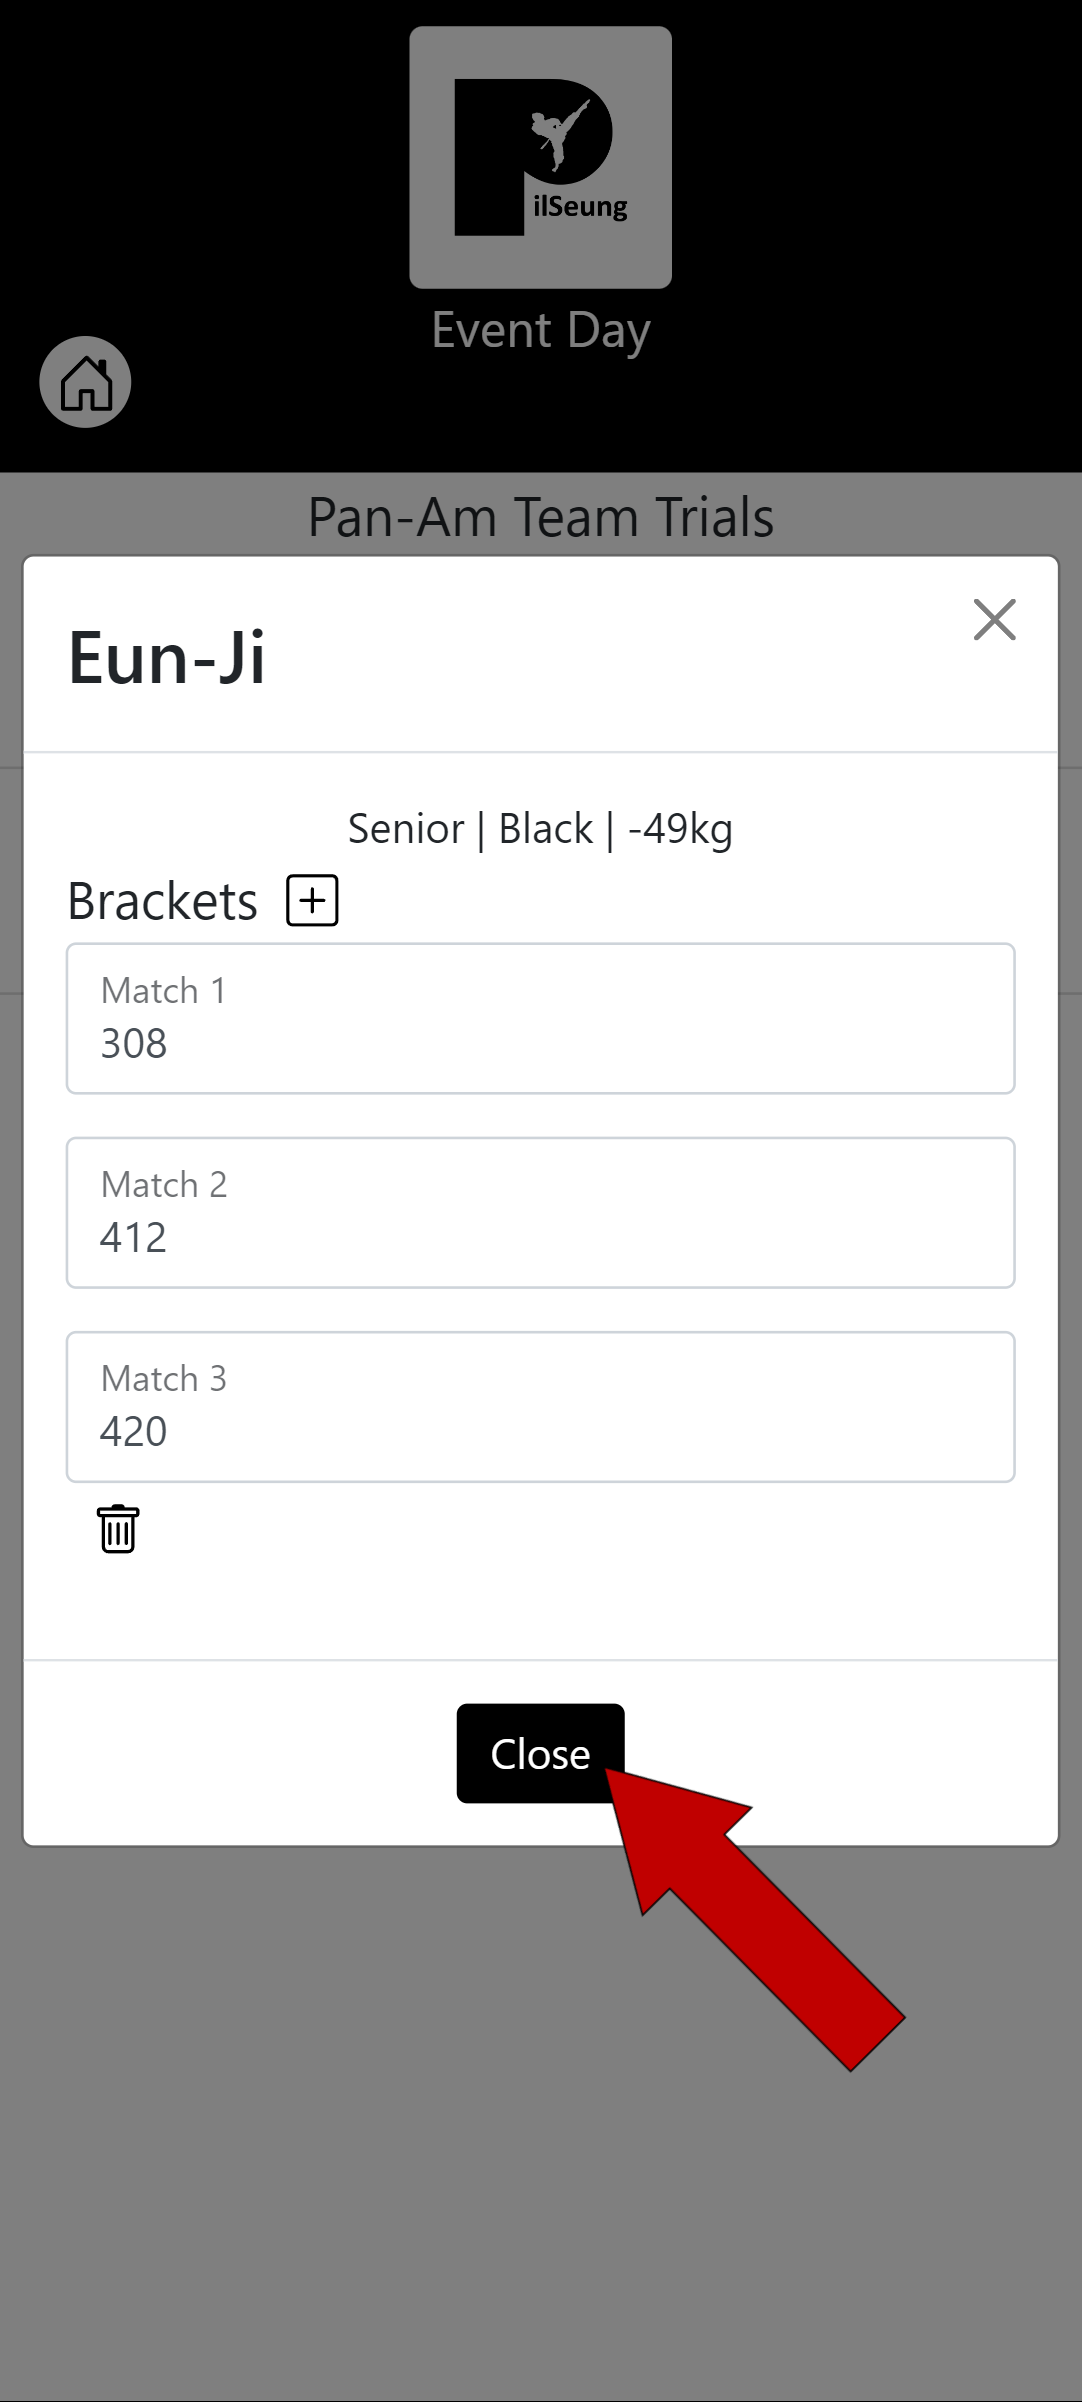The width and height of the screenshot is (1082, 2402).
Task: Click the Close button
Action: click(x=540, y=1753)
